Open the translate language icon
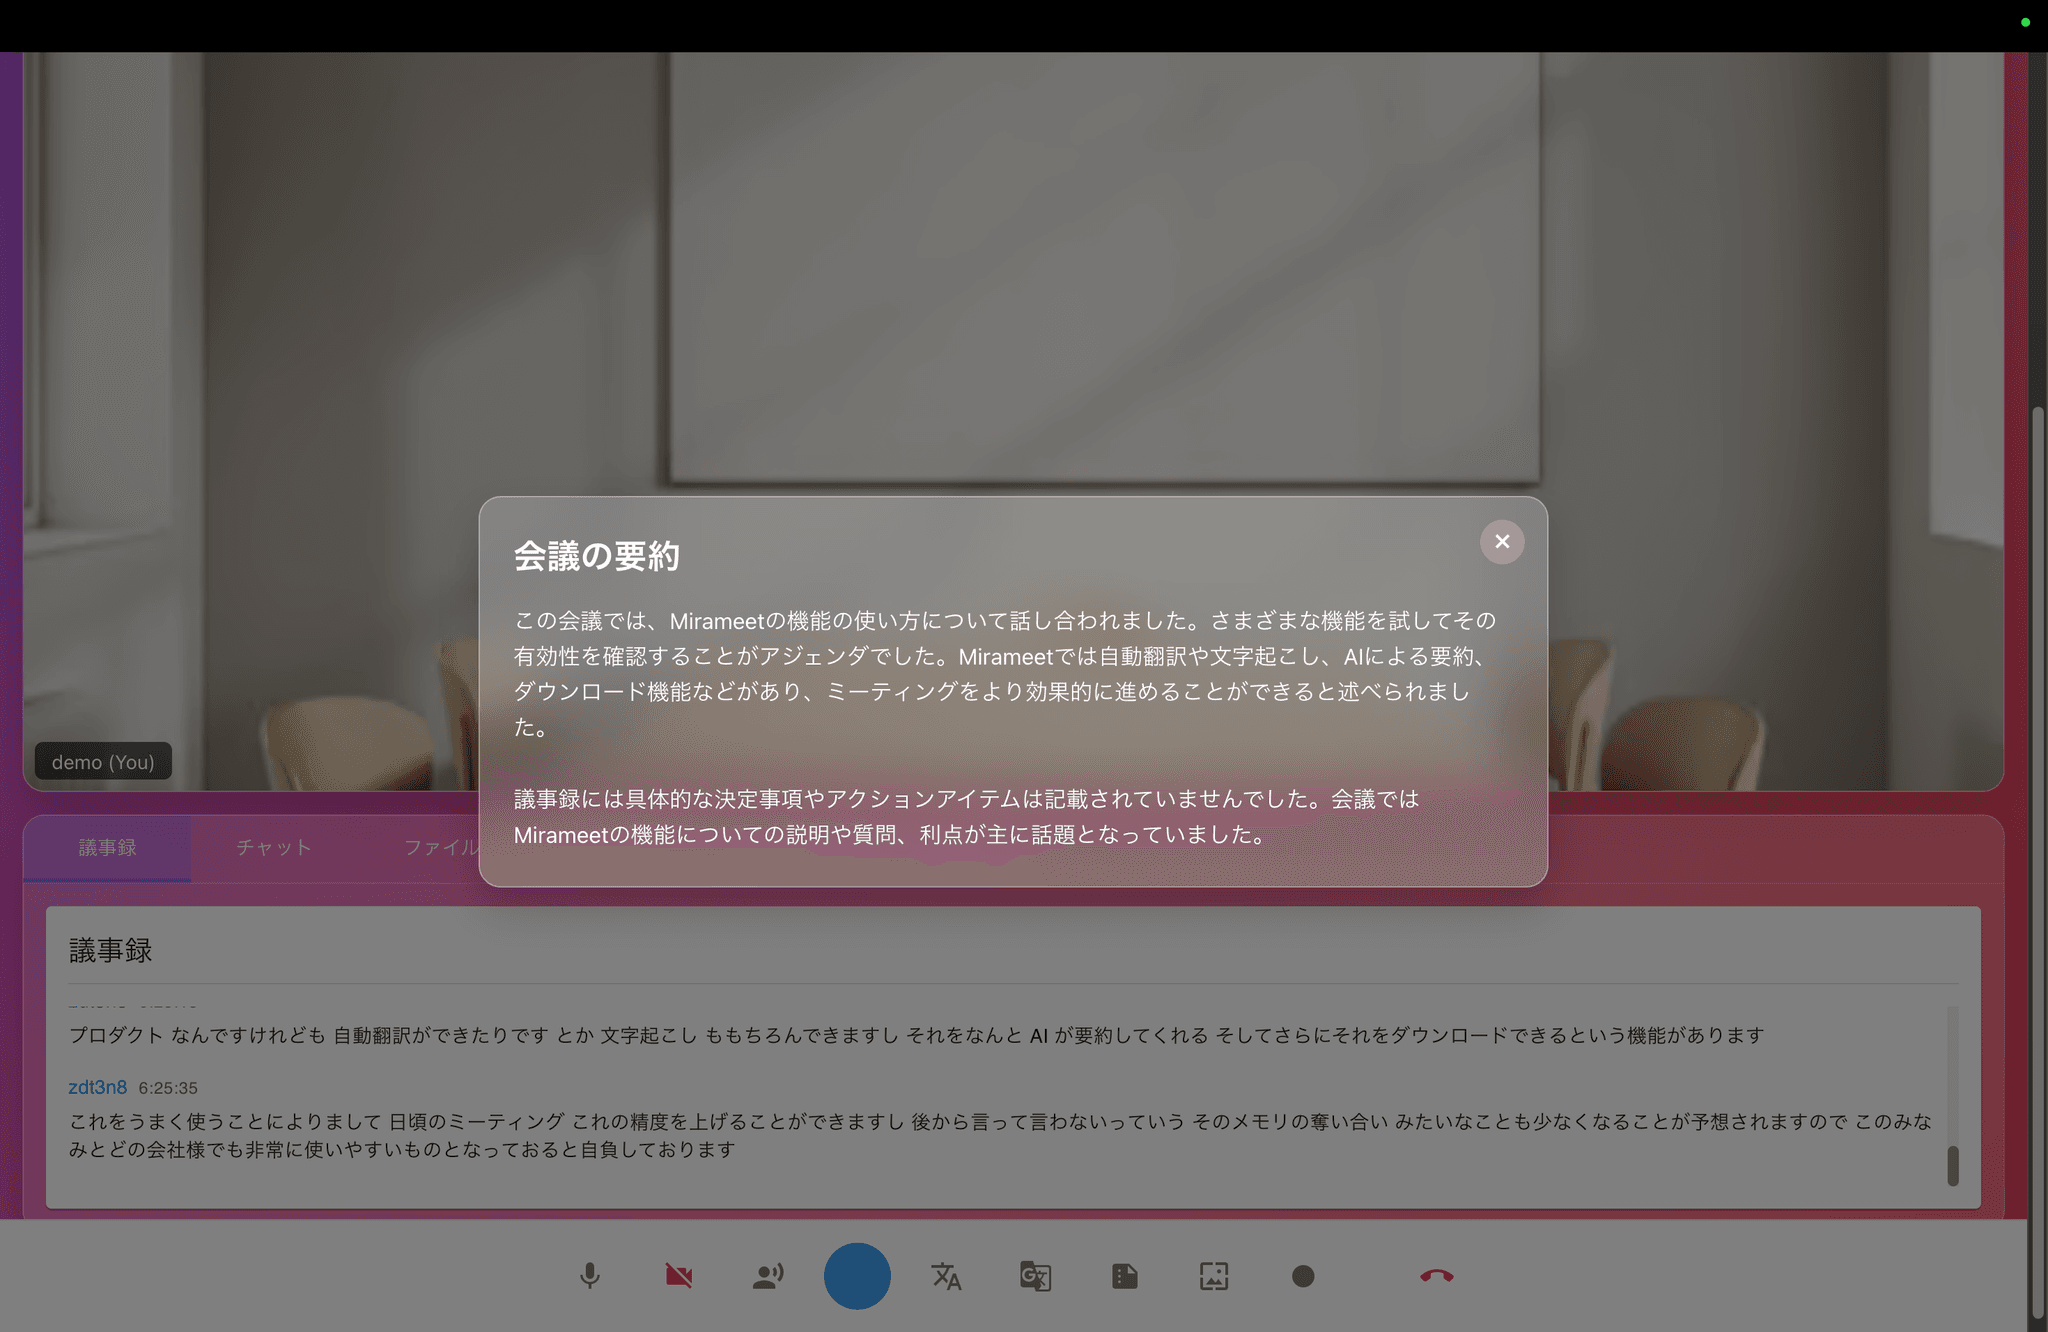The height and width of the screenshot is (1332, 2048). point(946,1276)
